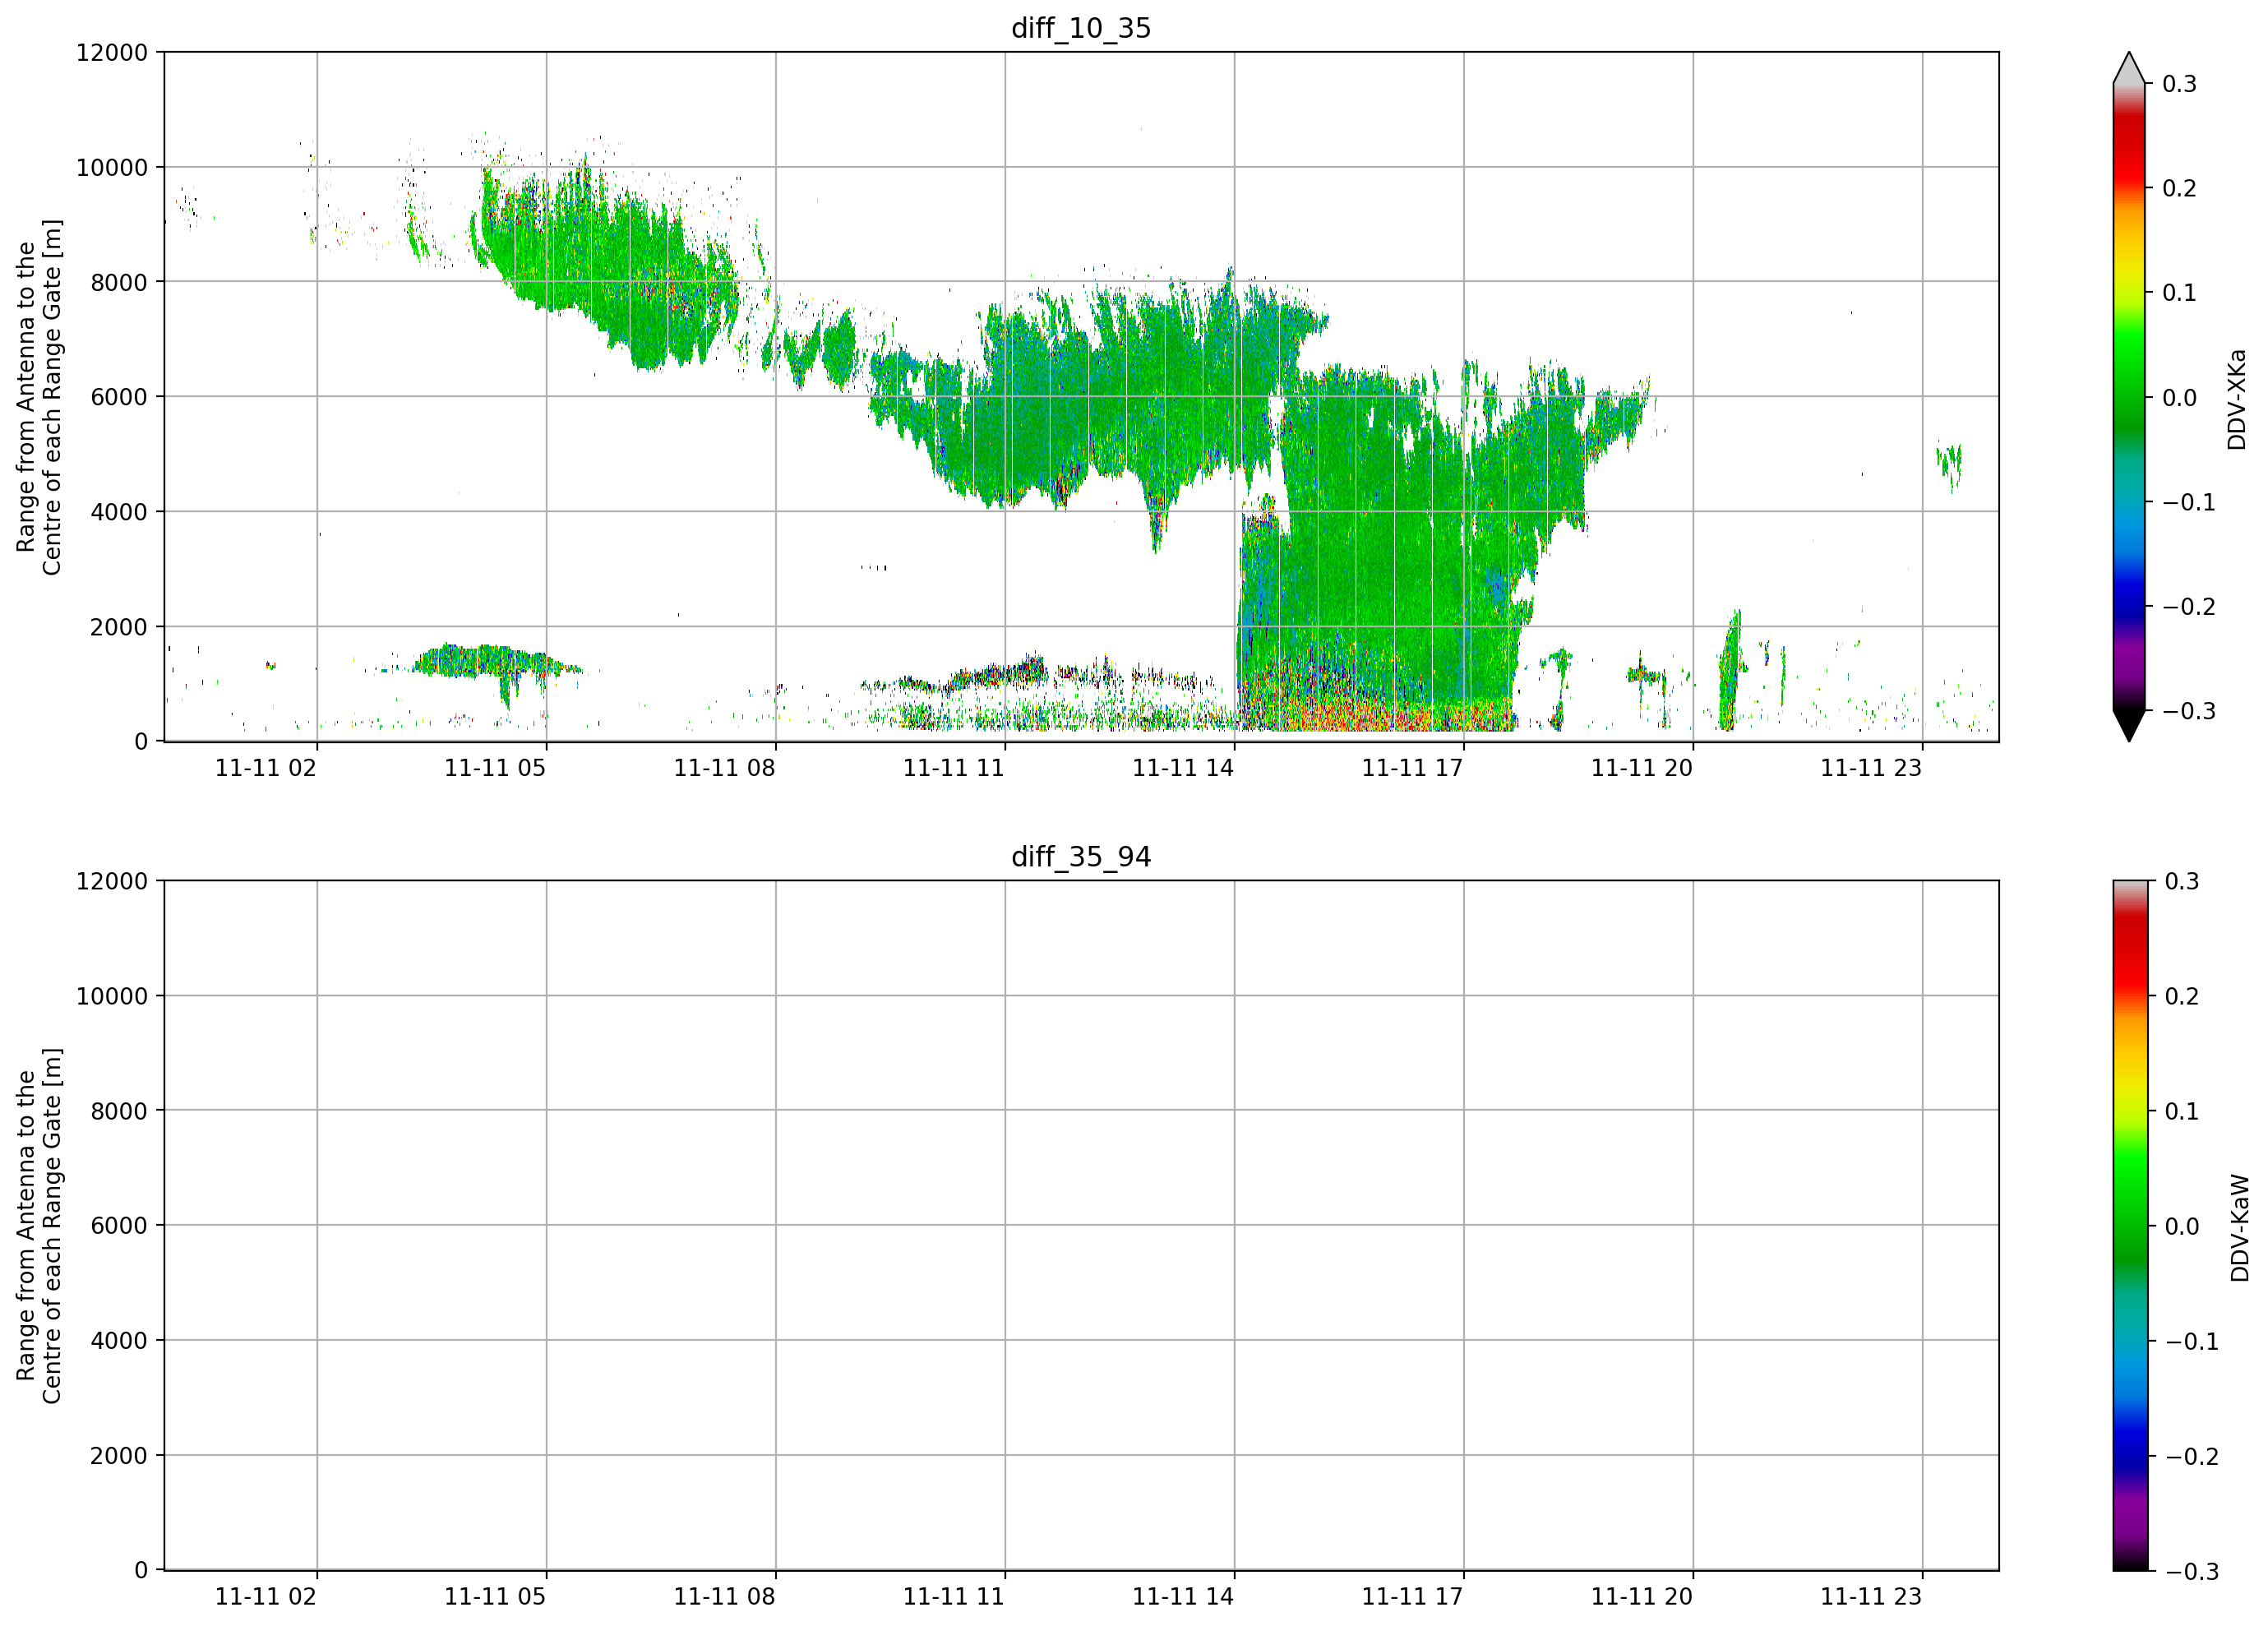This screenshot has height=1626, width=2268.
Task: Click the "0.0" tick on the DDV-XKa colorbar
Action: click(x=2180, y=398)
